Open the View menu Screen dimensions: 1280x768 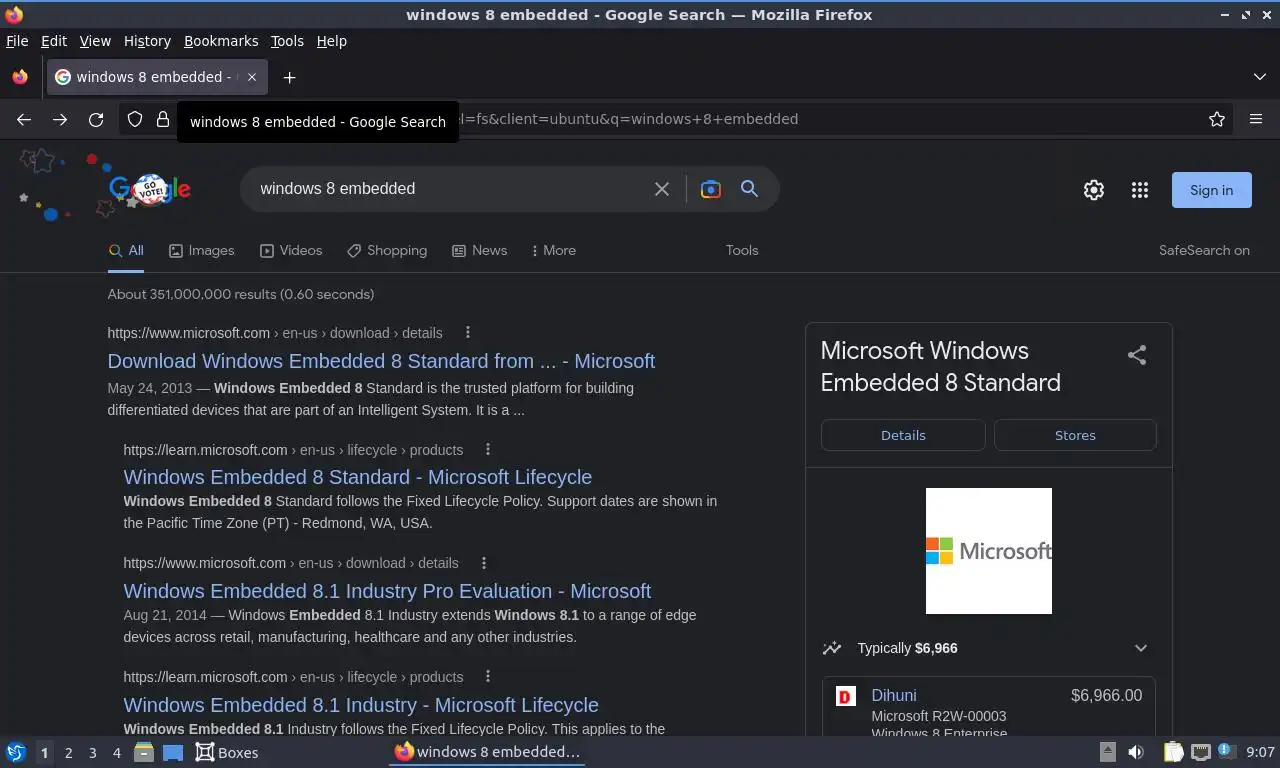[95, 41]
